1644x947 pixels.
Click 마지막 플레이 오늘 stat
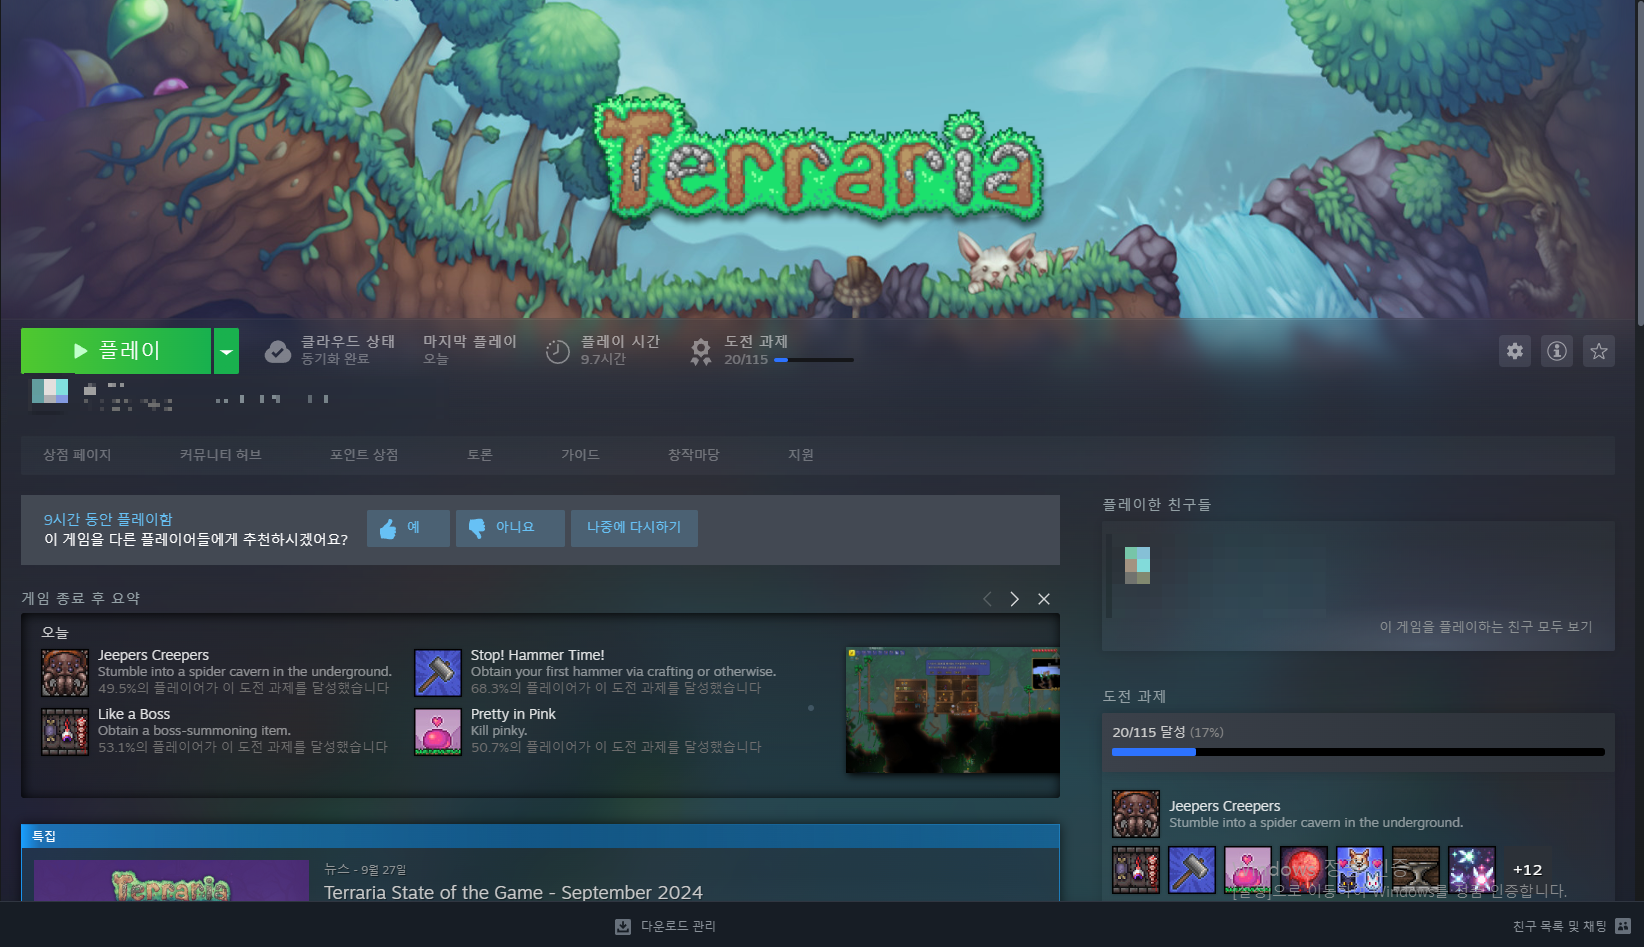click(x=470, y=350)
